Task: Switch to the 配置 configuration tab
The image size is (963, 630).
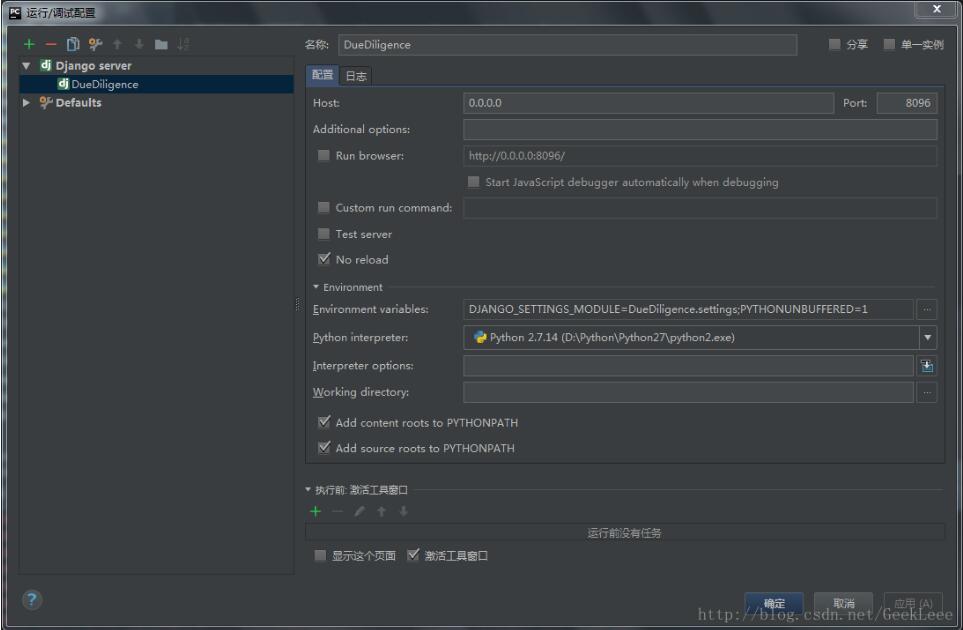Action: (x=322, y=75)
